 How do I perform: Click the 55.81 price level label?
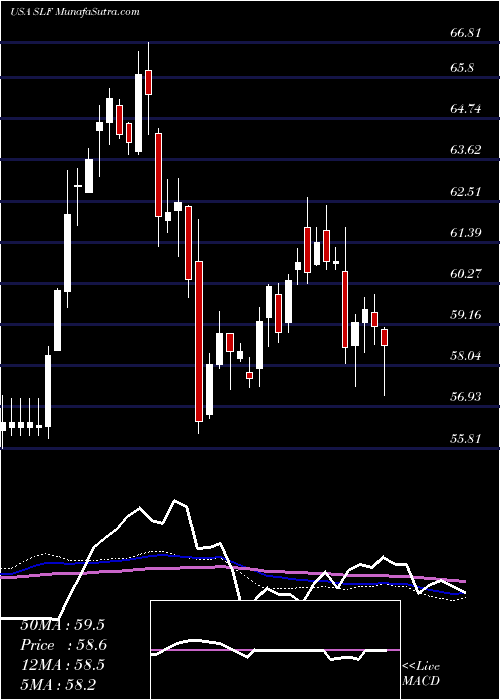(x=466, y=438)
